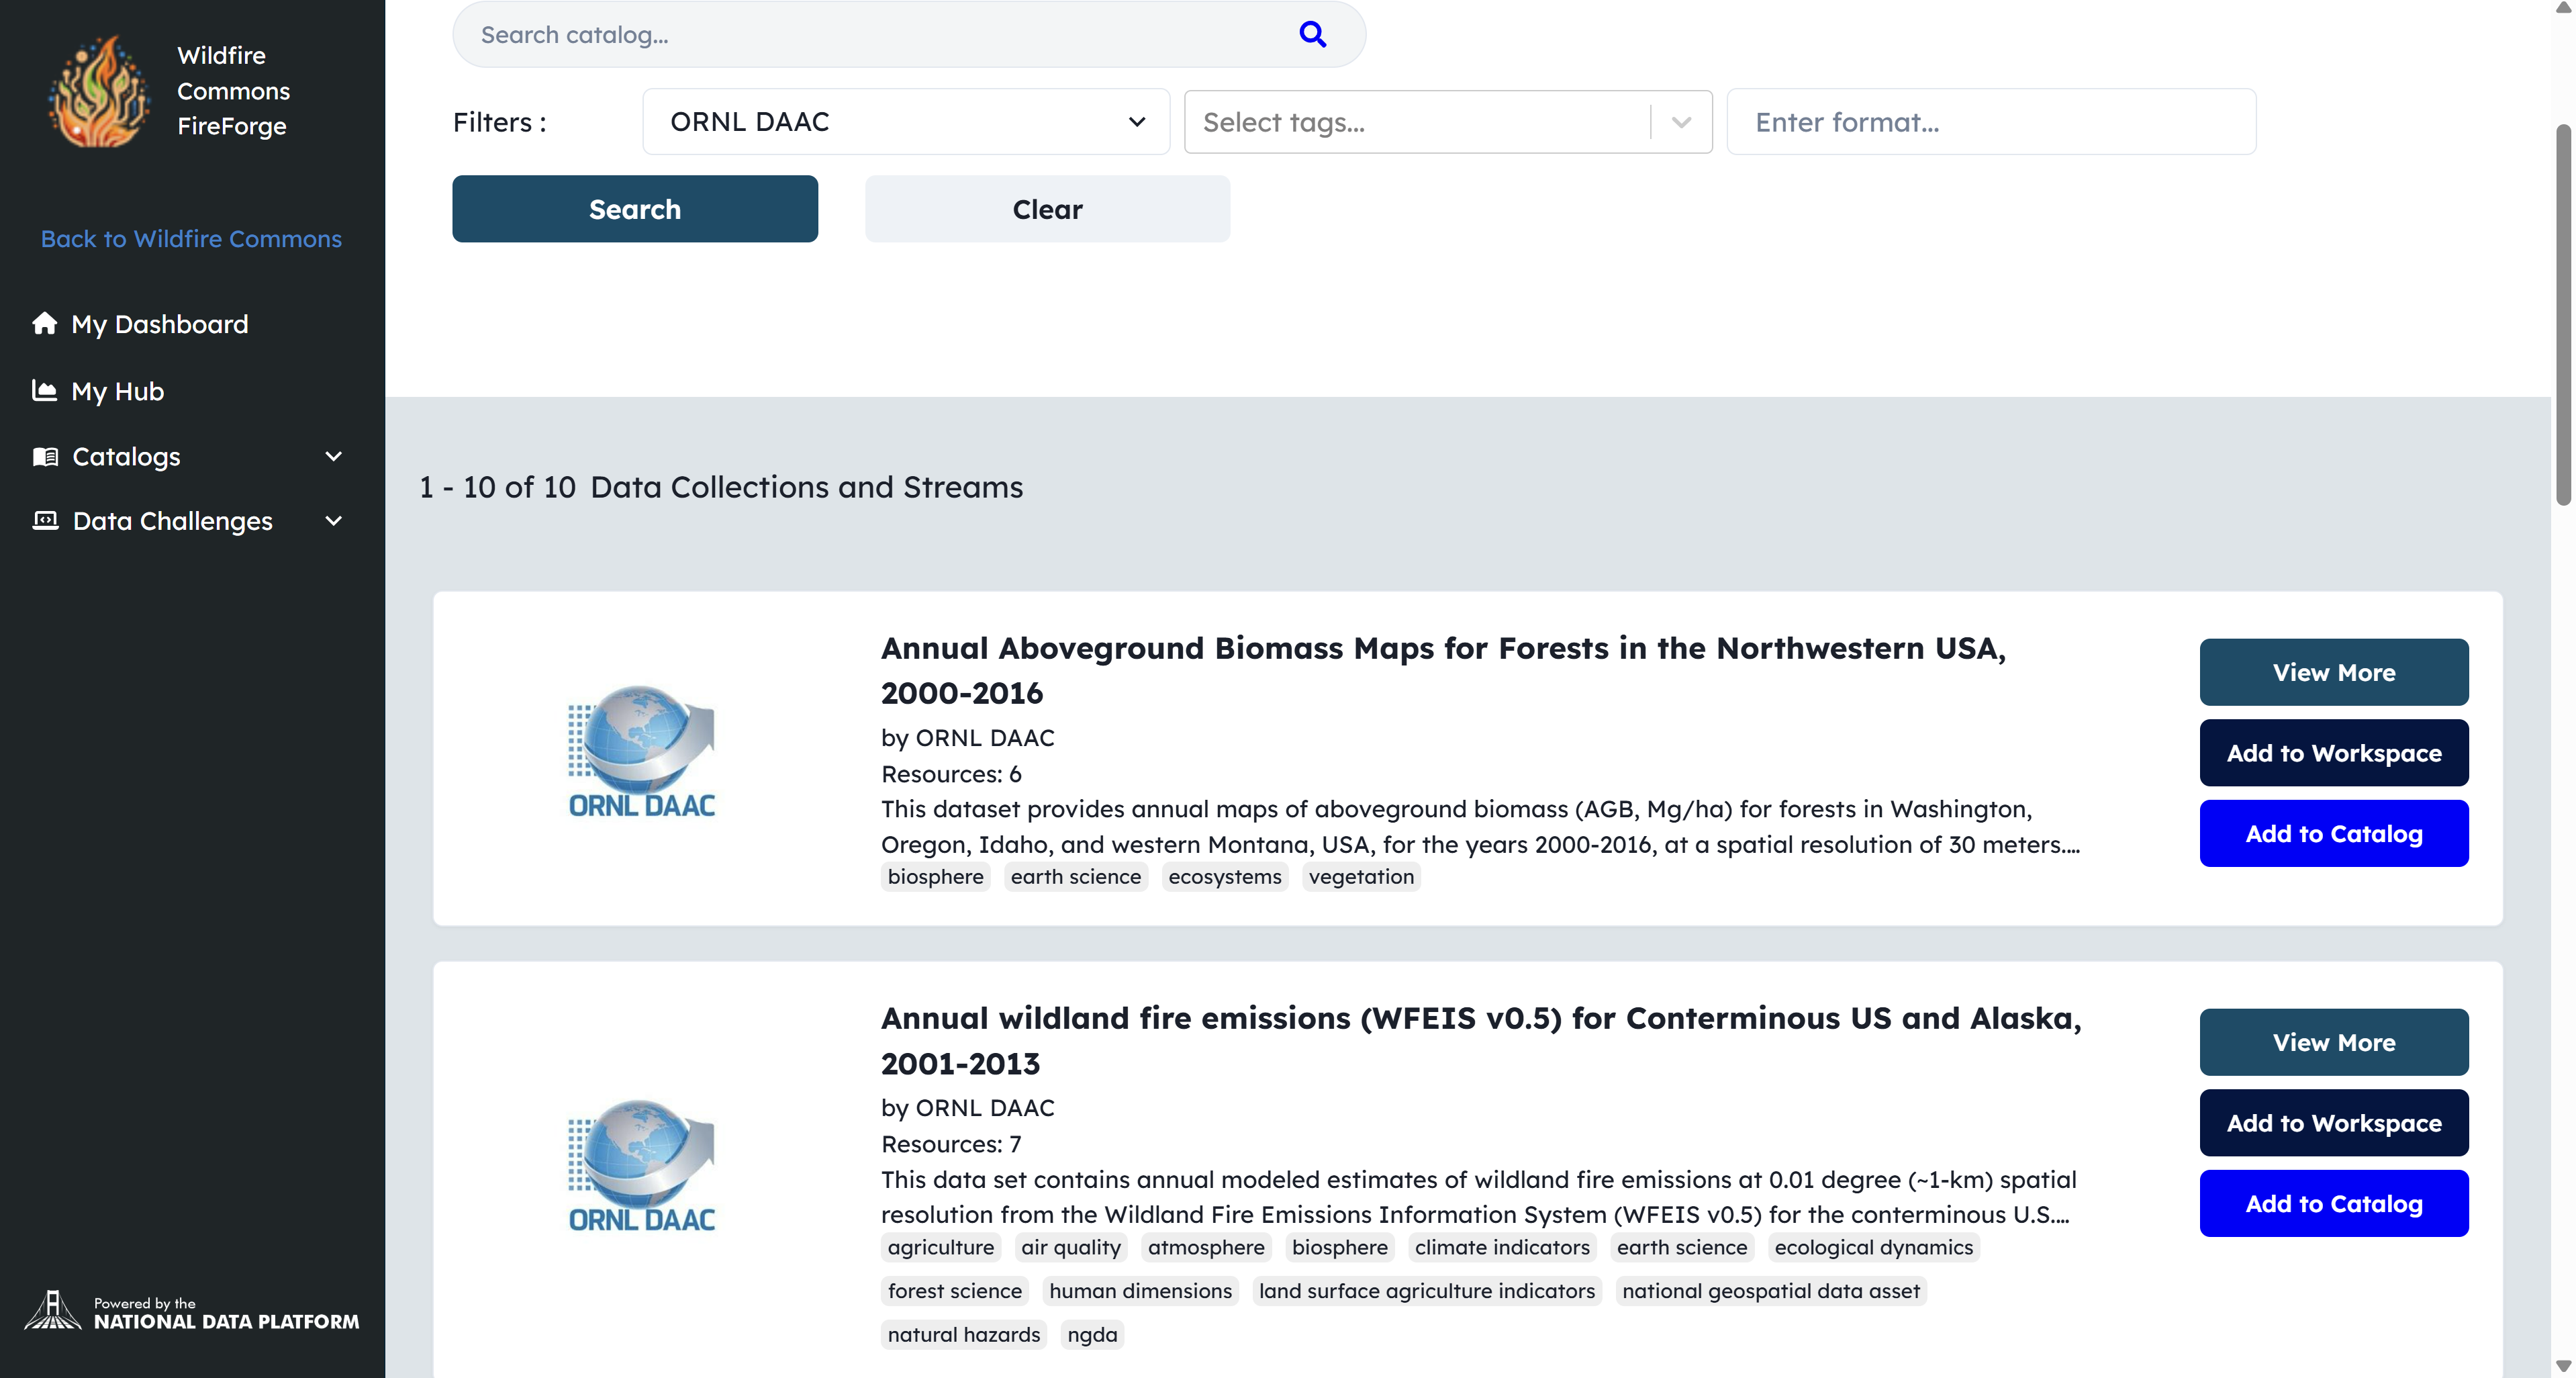
Task: Expand the Data Challenges sidebar chevron
Action: 334,521
